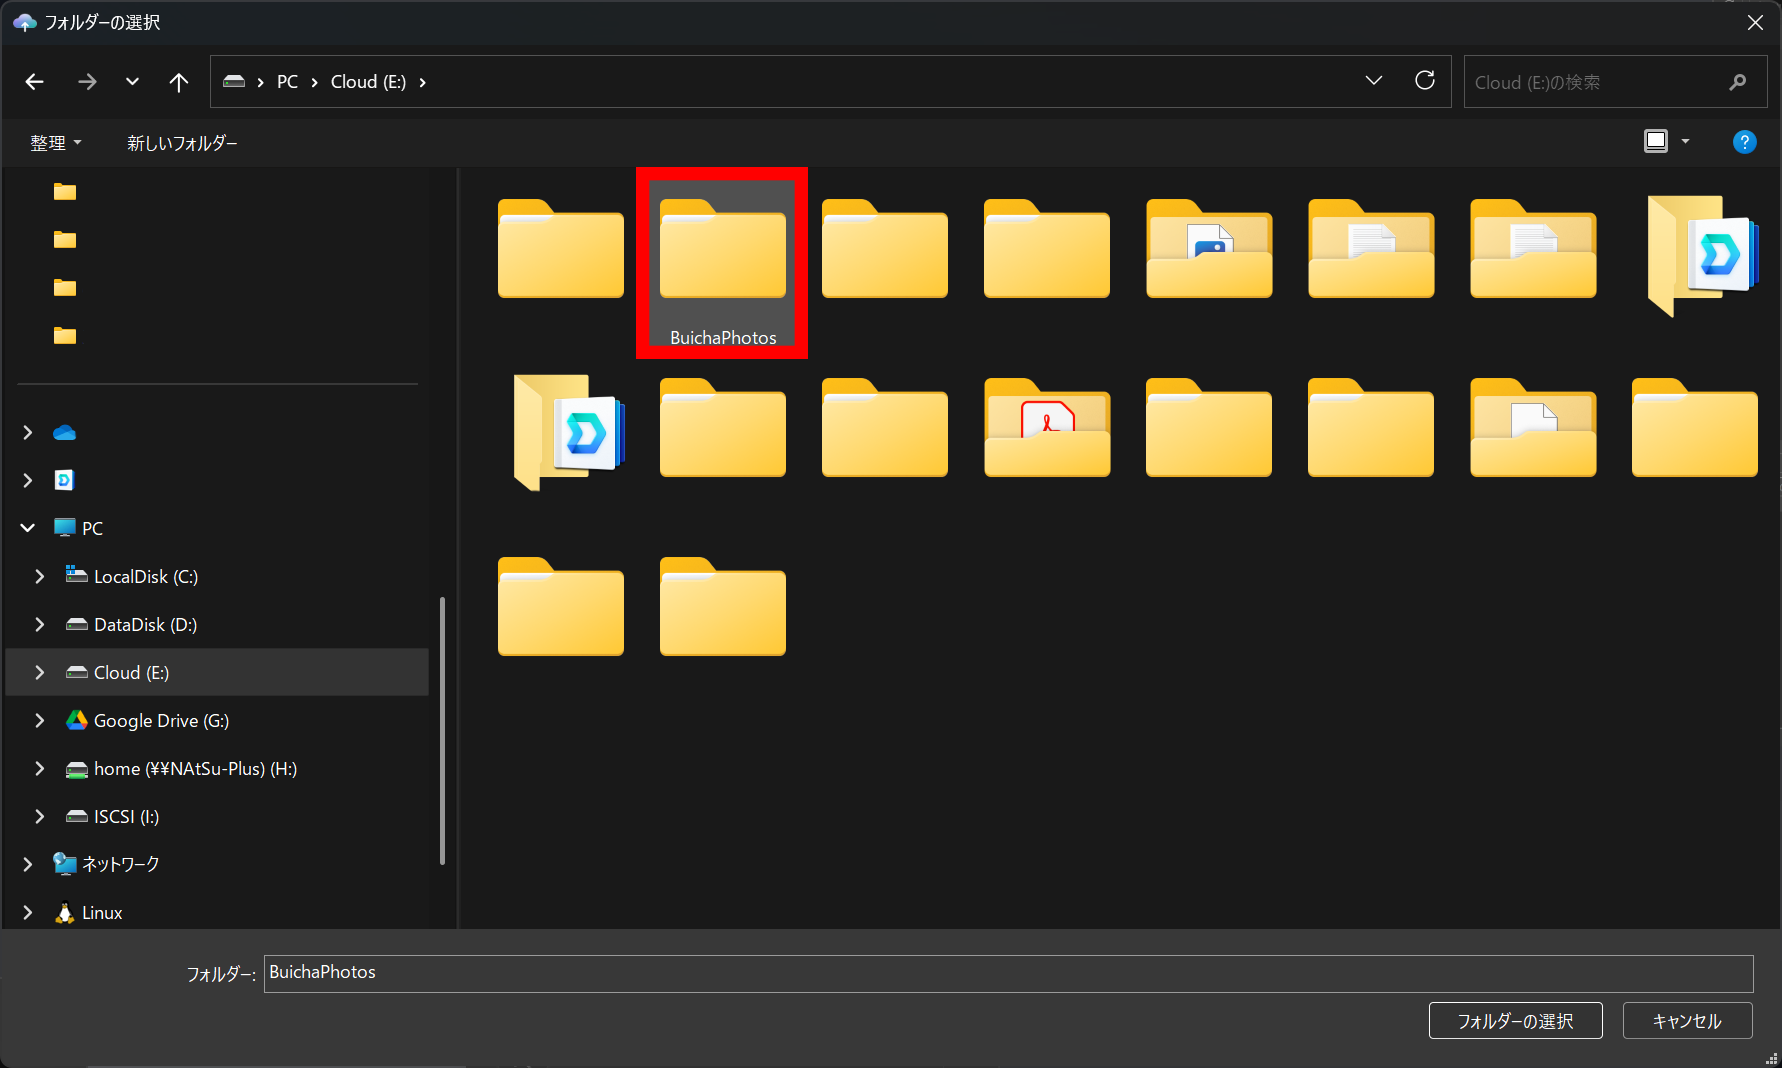Click the フォルダー name input field

[x=1007, y=973]
